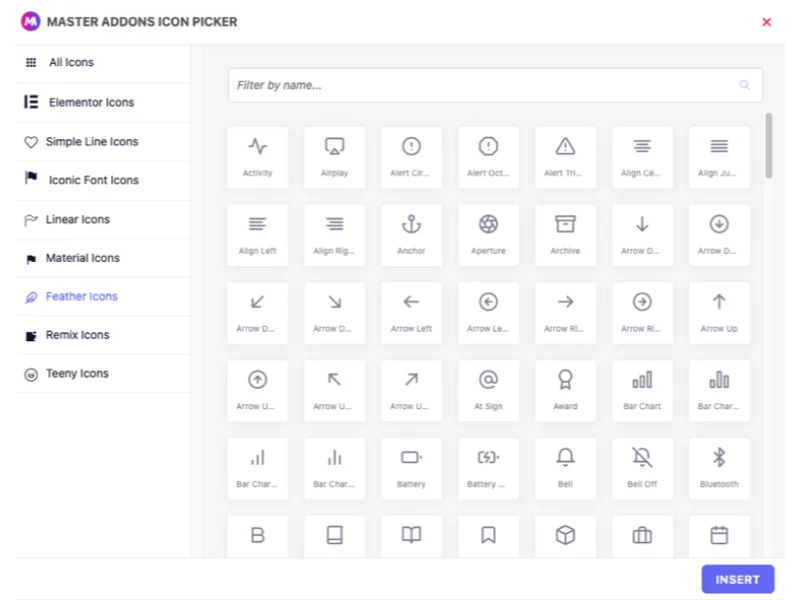Viewport: 800px width, 600px height.
Task: Pick the Archive icon
Action: coord(565,235)
